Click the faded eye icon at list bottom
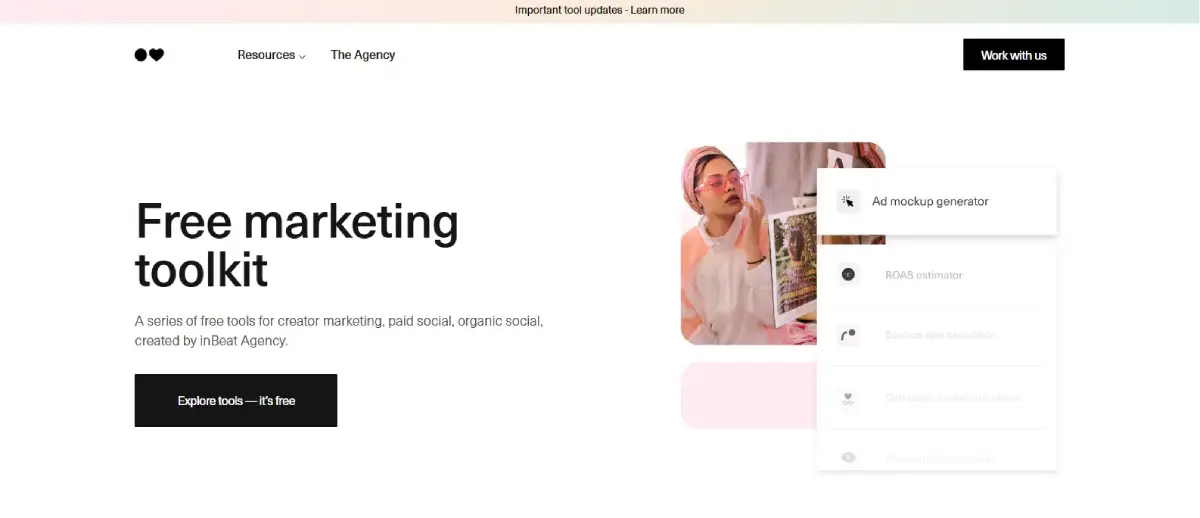The image size is (1200, 518). click(848, 457)
